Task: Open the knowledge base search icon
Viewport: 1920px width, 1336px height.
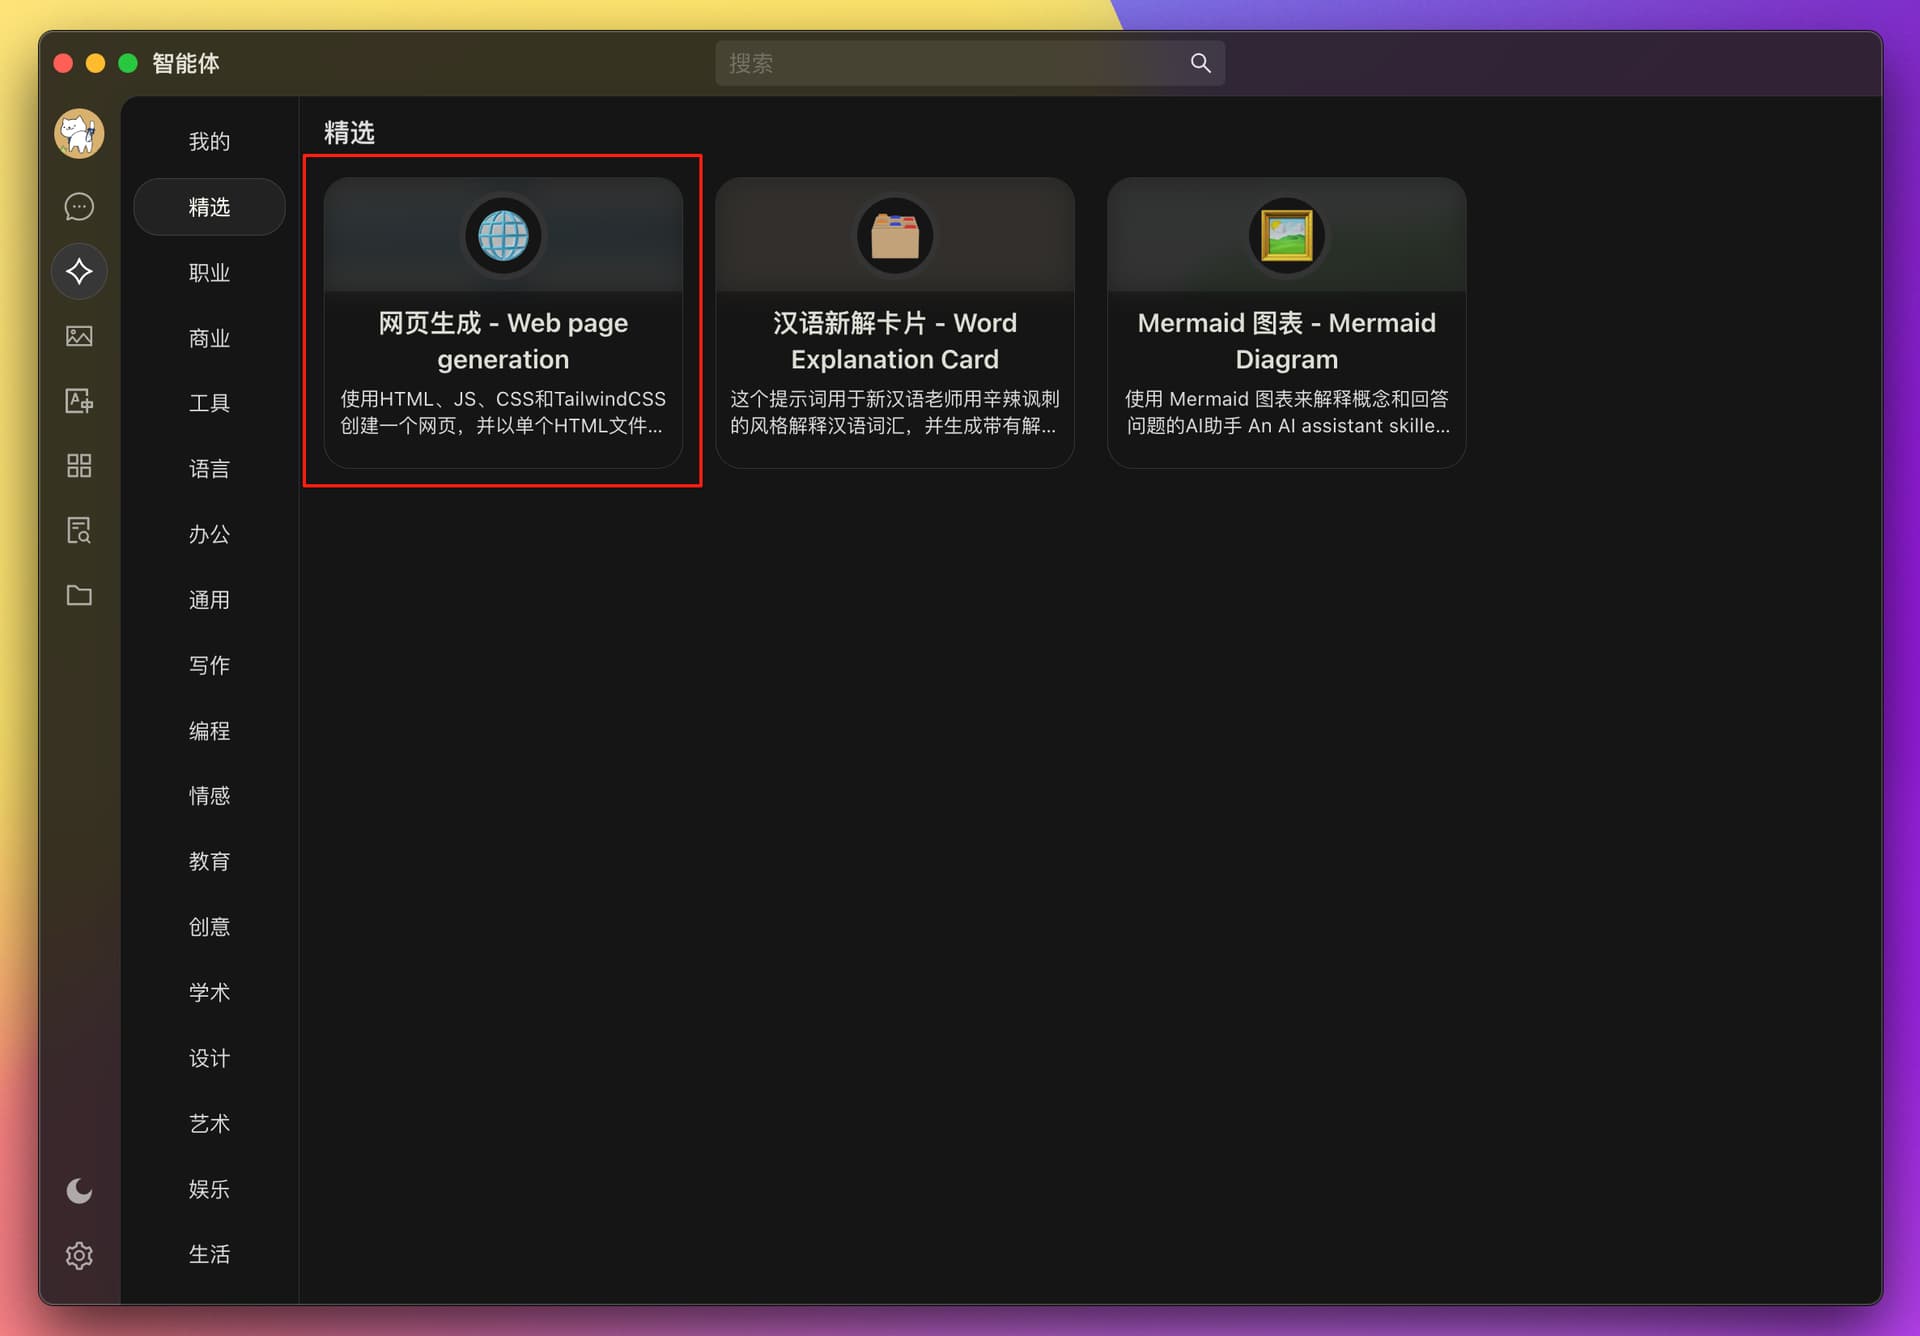Action: coord(79,530)
